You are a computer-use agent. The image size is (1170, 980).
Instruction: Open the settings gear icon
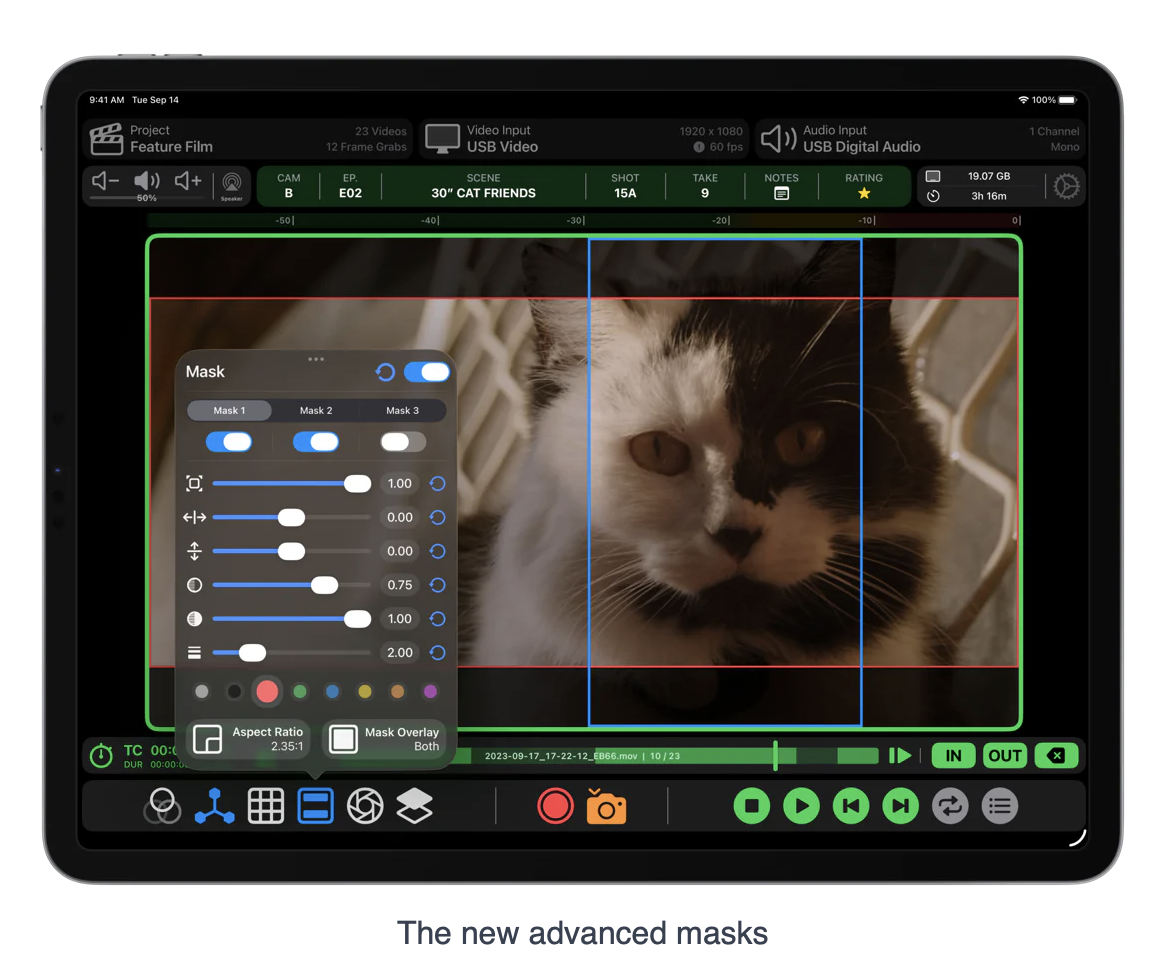coord(1067,186)
